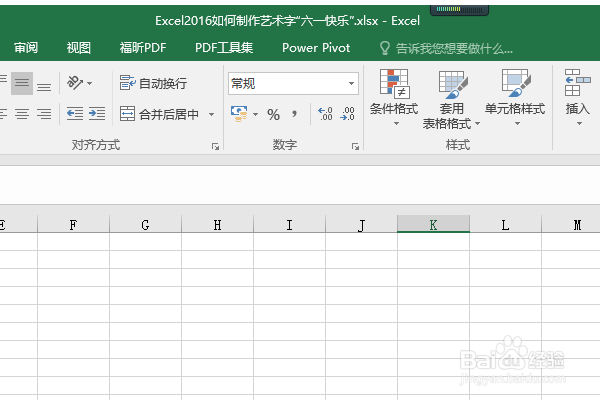600x400 pixels.
Task: Open alignment settings dialog launcher
Action: click(215, 146)
